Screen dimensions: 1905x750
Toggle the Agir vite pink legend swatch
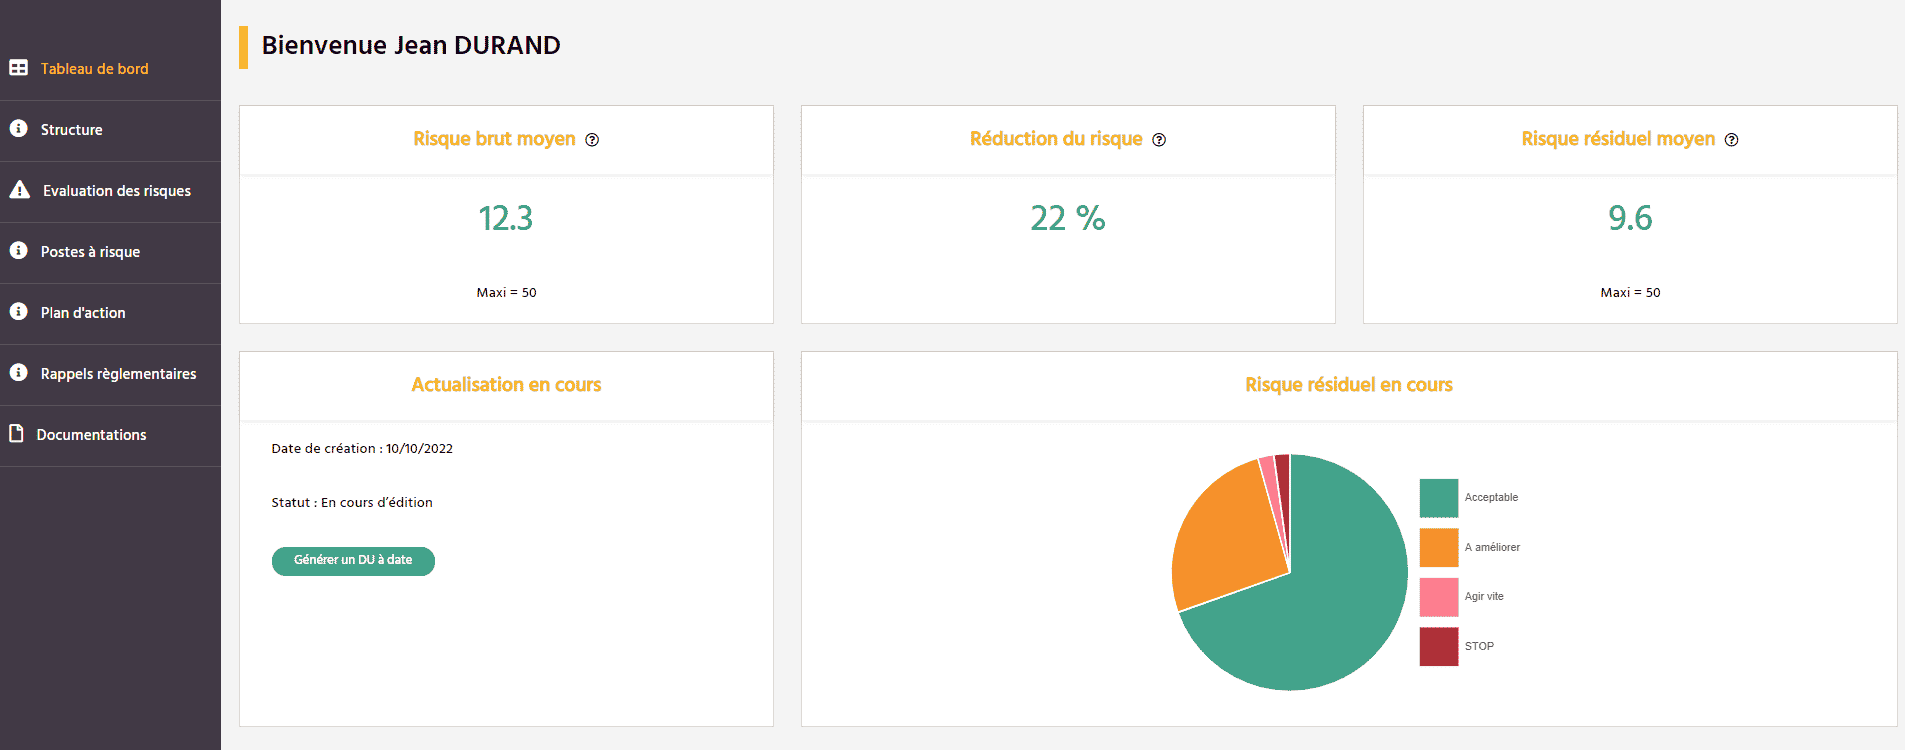[1438, 597]
